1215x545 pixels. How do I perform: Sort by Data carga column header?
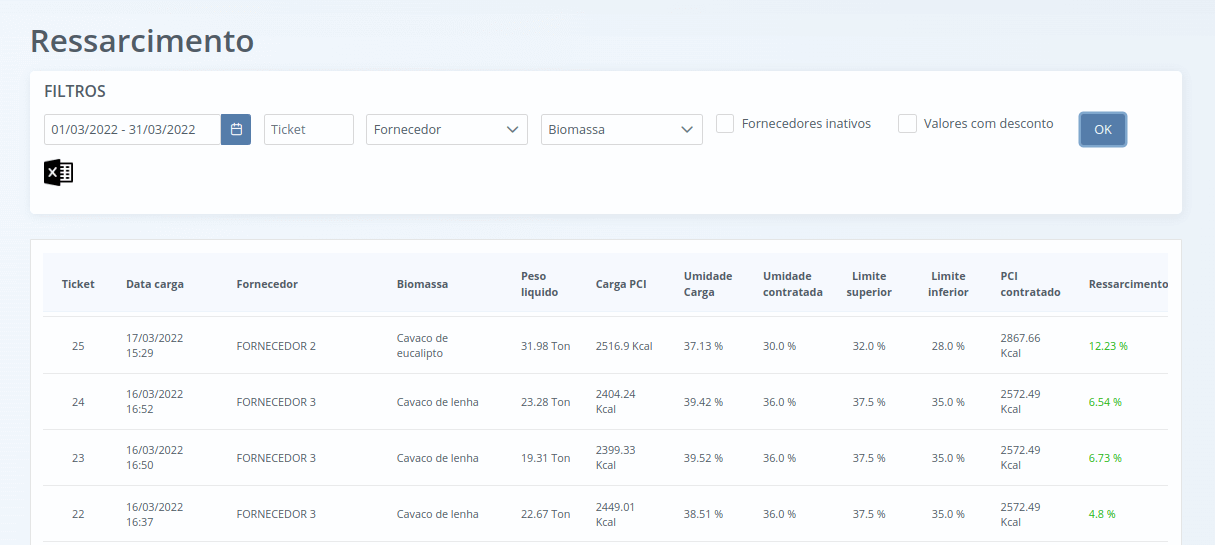coord(155,284)
